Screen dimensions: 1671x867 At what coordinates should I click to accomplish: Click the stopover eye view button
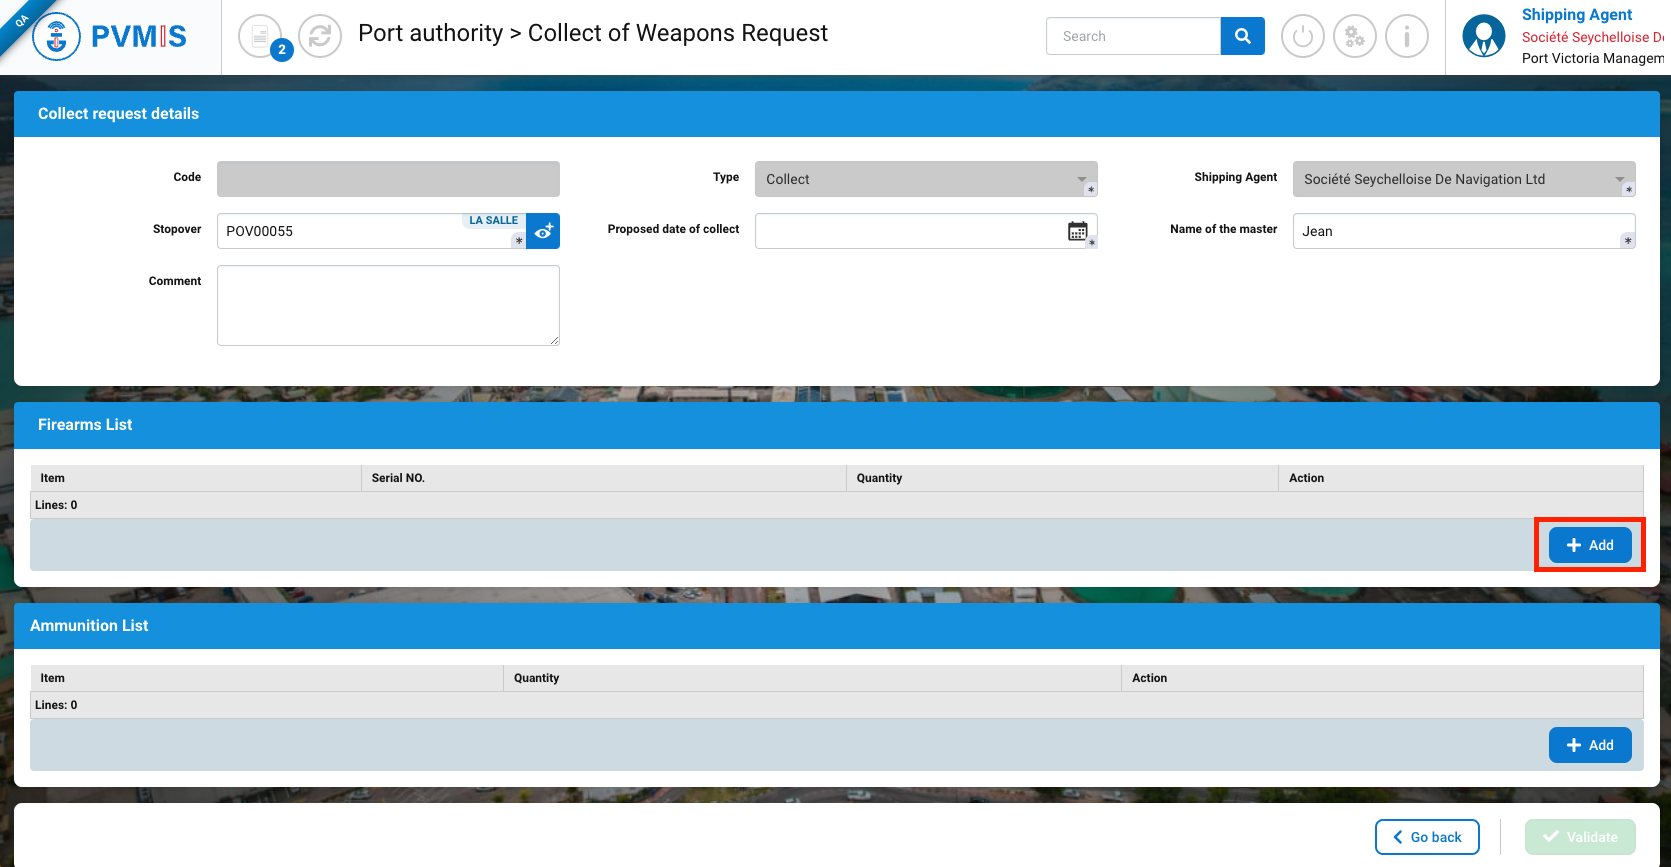(x=543, y=232)
